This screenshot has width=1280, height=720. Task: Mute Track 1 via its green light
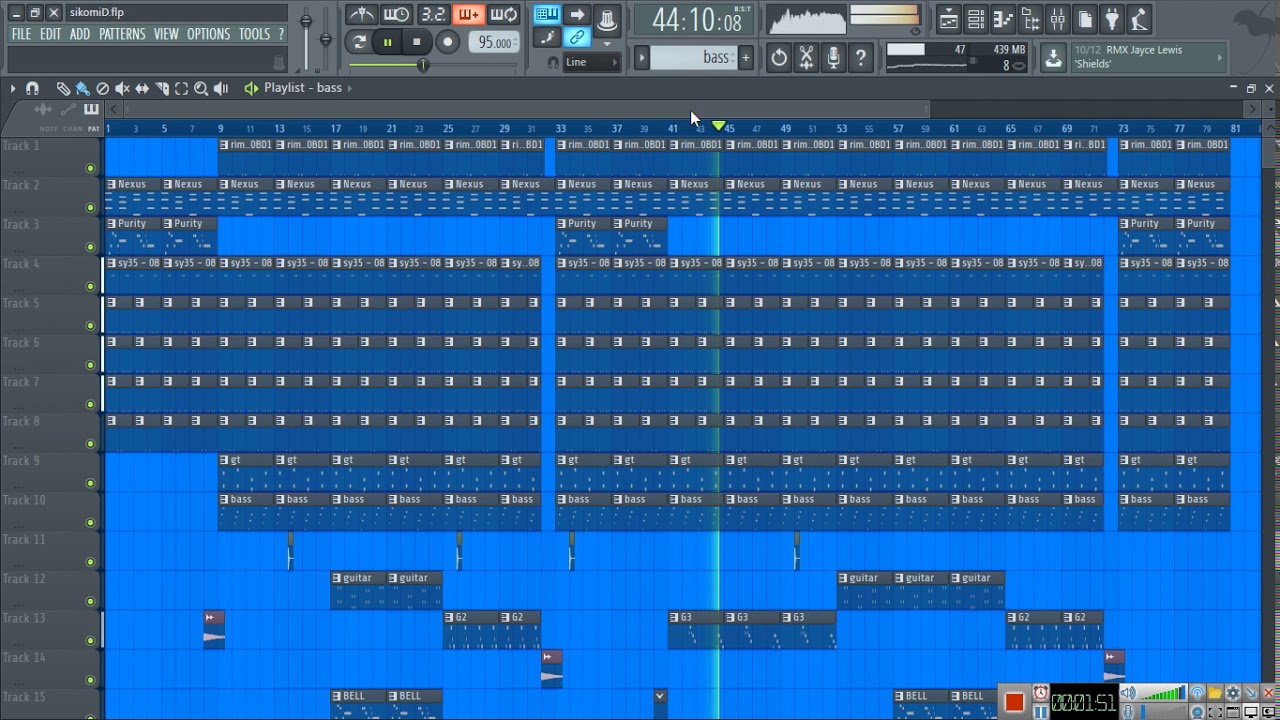91,168
